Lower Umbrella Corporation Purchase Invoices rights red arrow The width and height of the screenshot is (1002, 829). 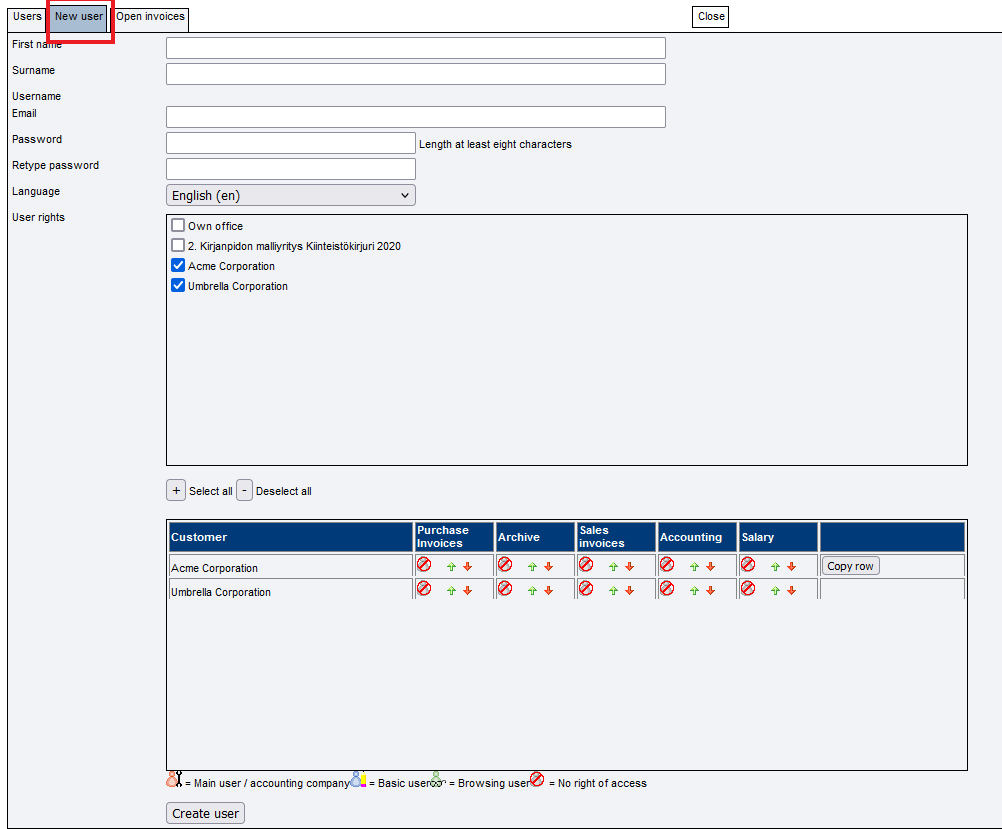coord(468,591)
